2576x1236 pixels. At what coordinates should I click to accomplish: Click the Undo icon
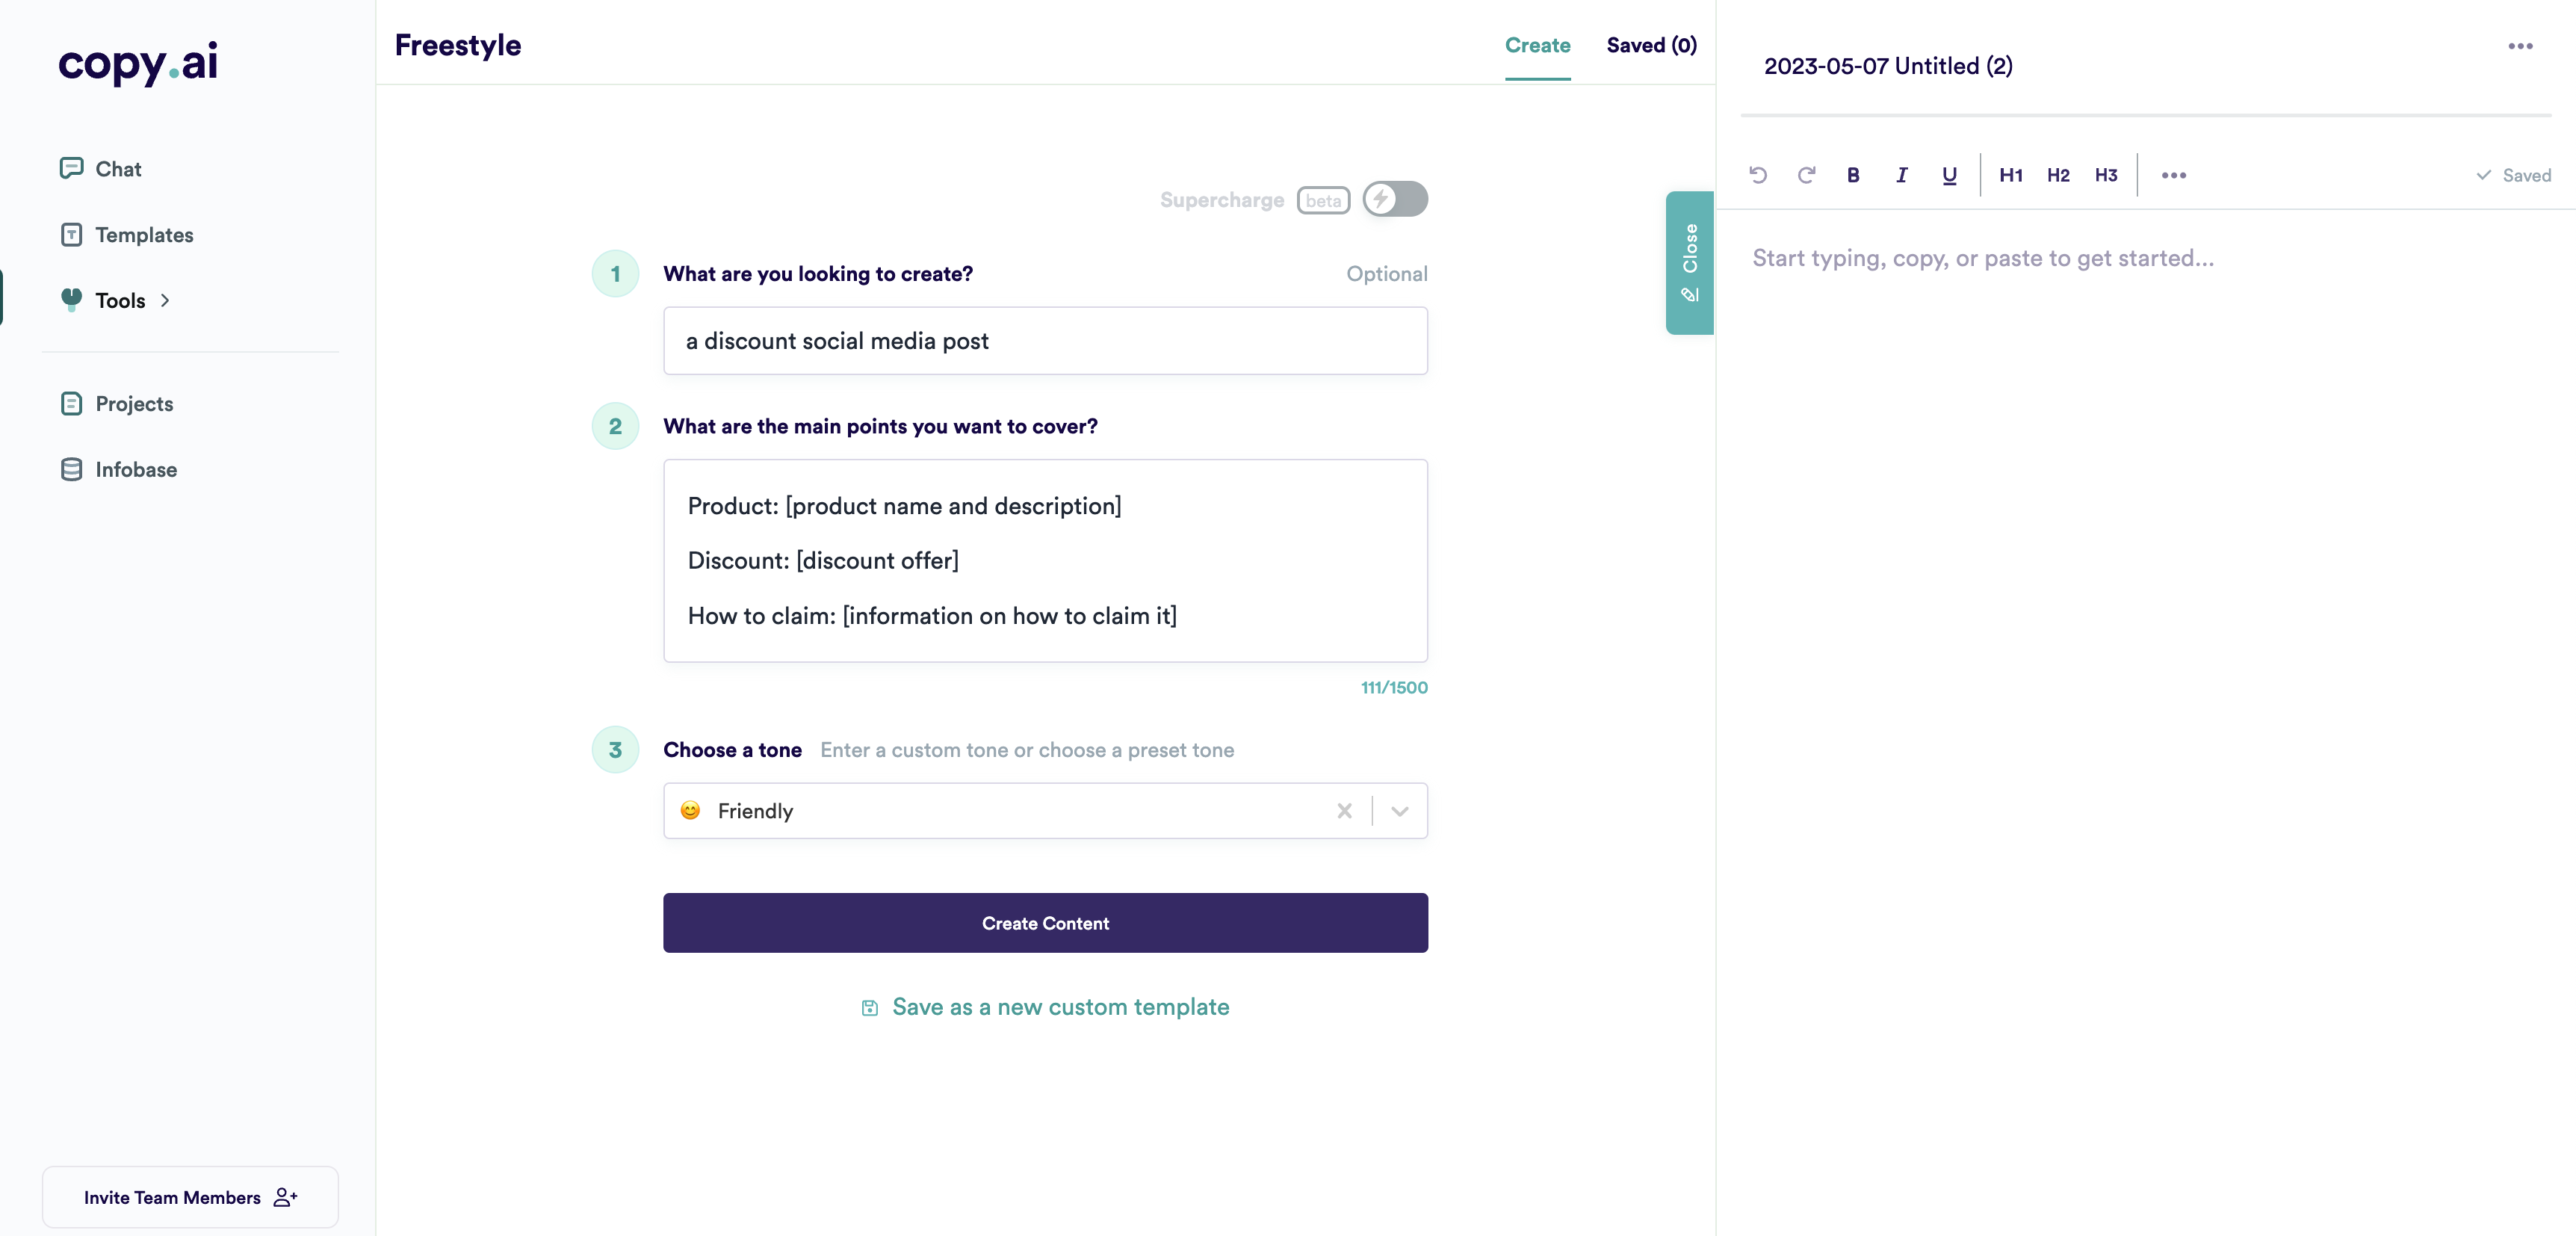tap(1758, 174)
